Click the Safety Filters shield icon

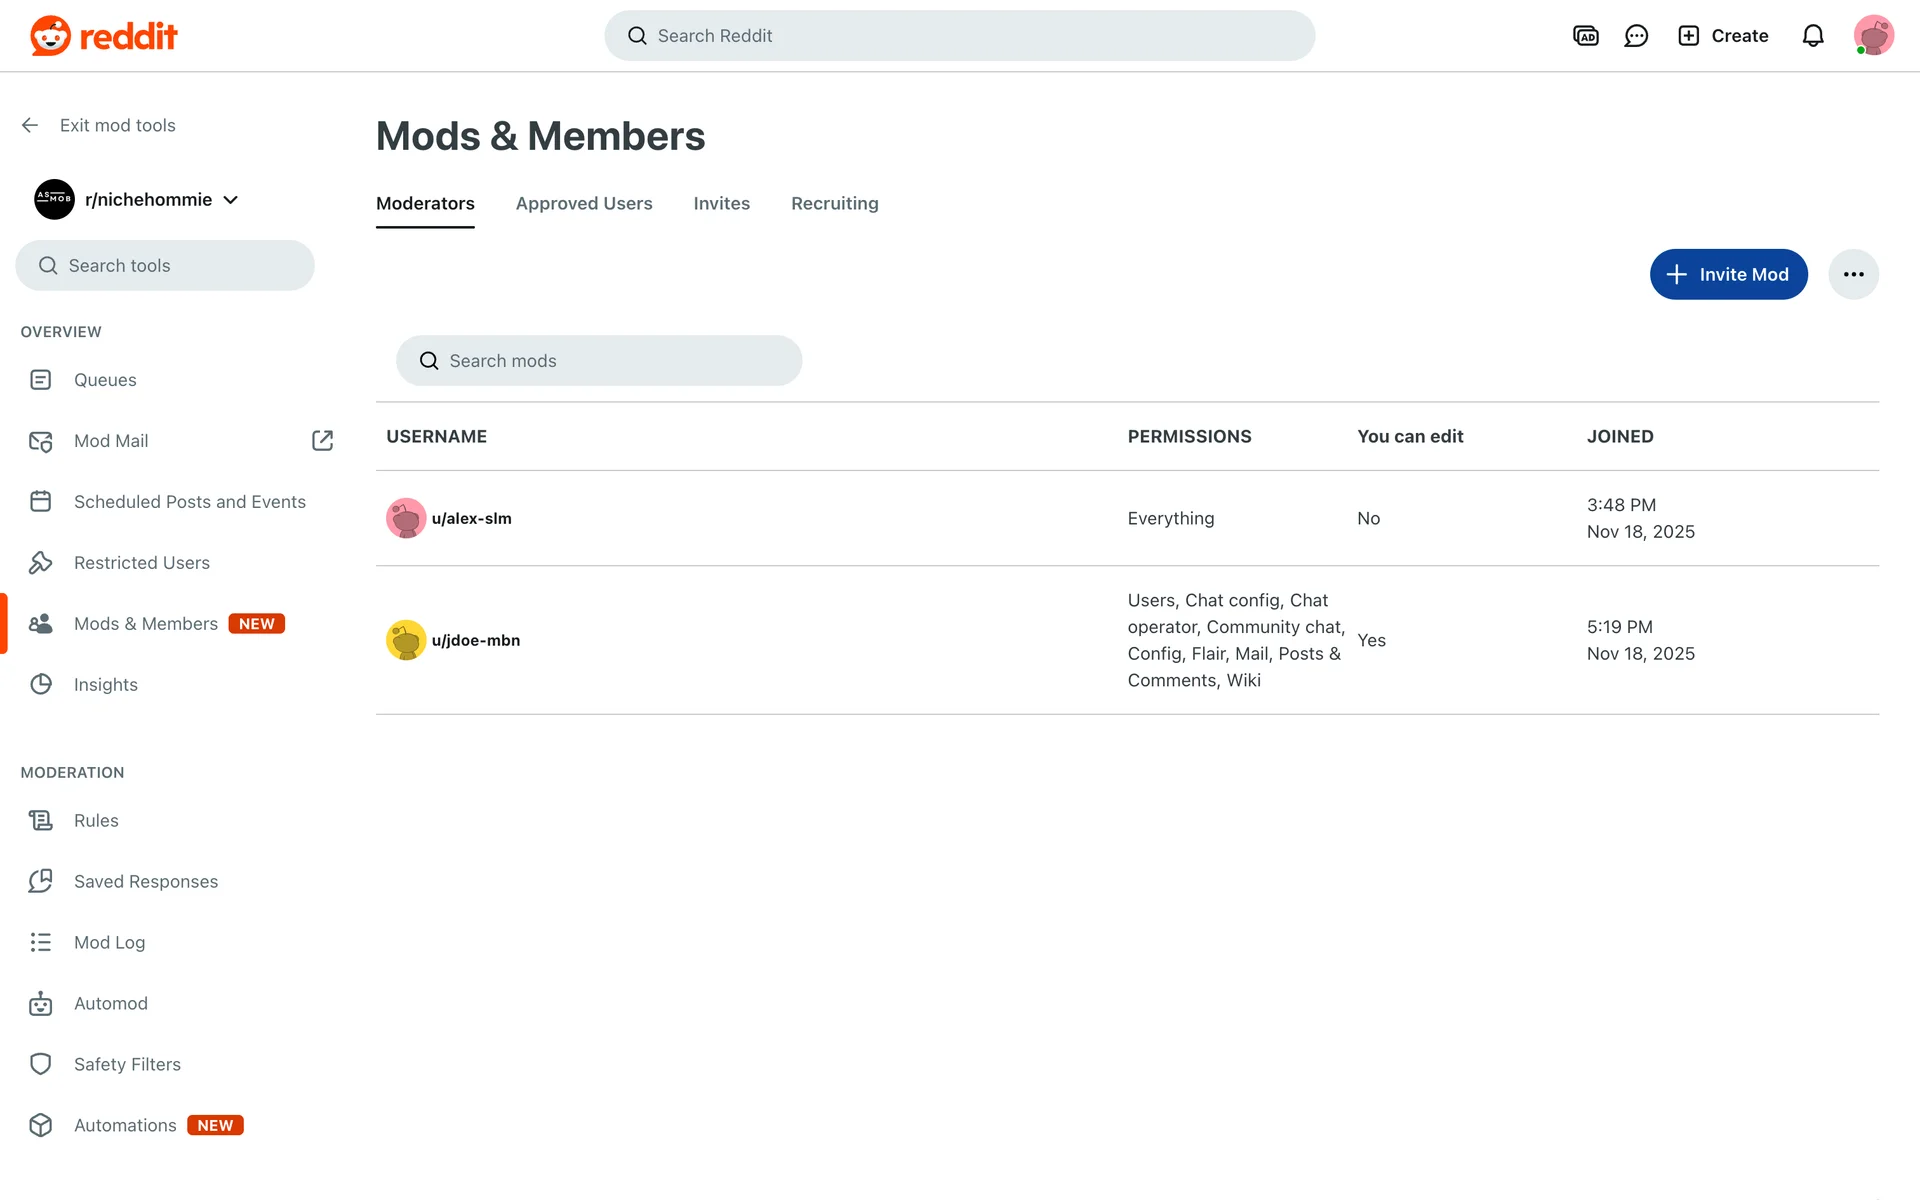(40, 1065)
